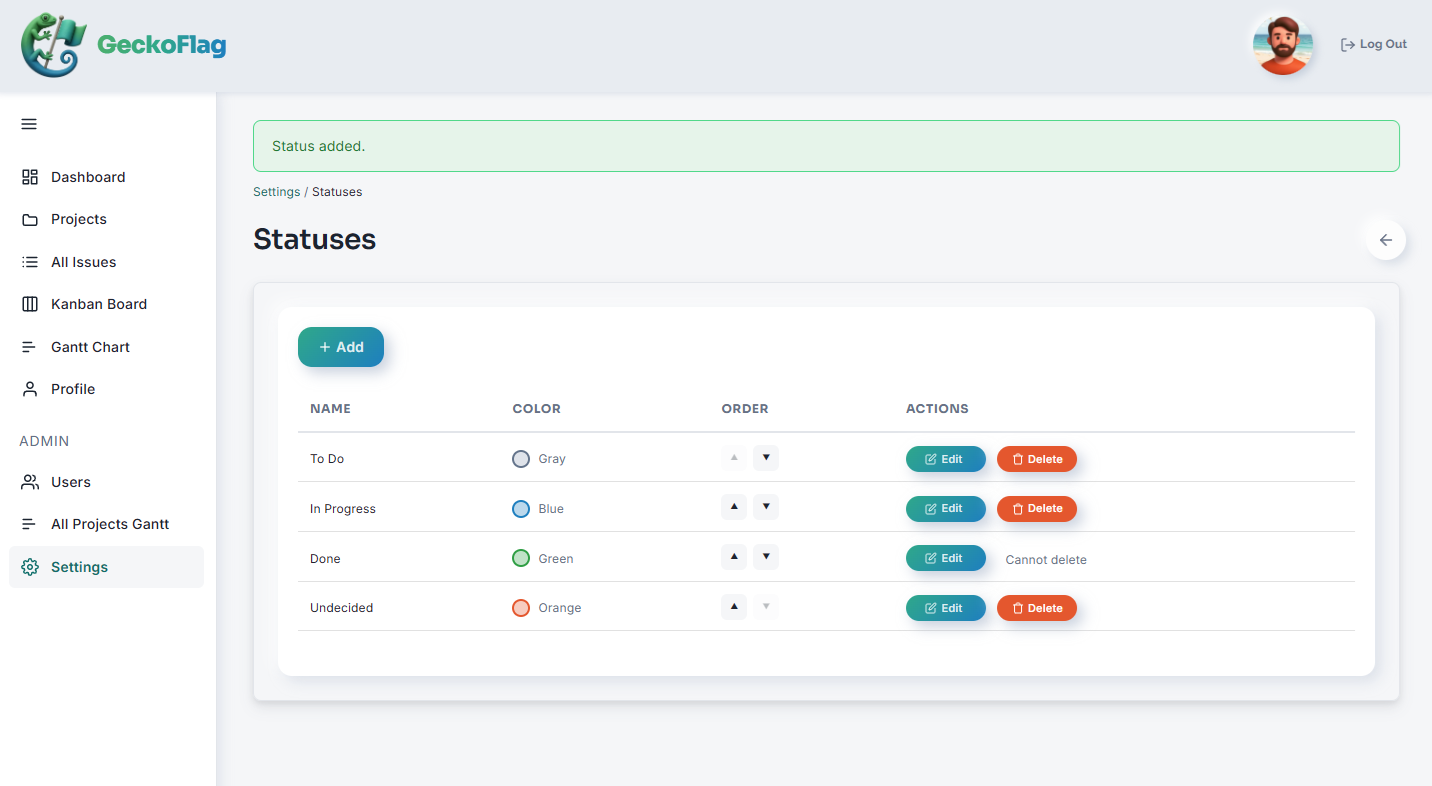This screenshot has height=786, width=1432.
Task: Delete the To Do status
Action: pos(1037,459)
